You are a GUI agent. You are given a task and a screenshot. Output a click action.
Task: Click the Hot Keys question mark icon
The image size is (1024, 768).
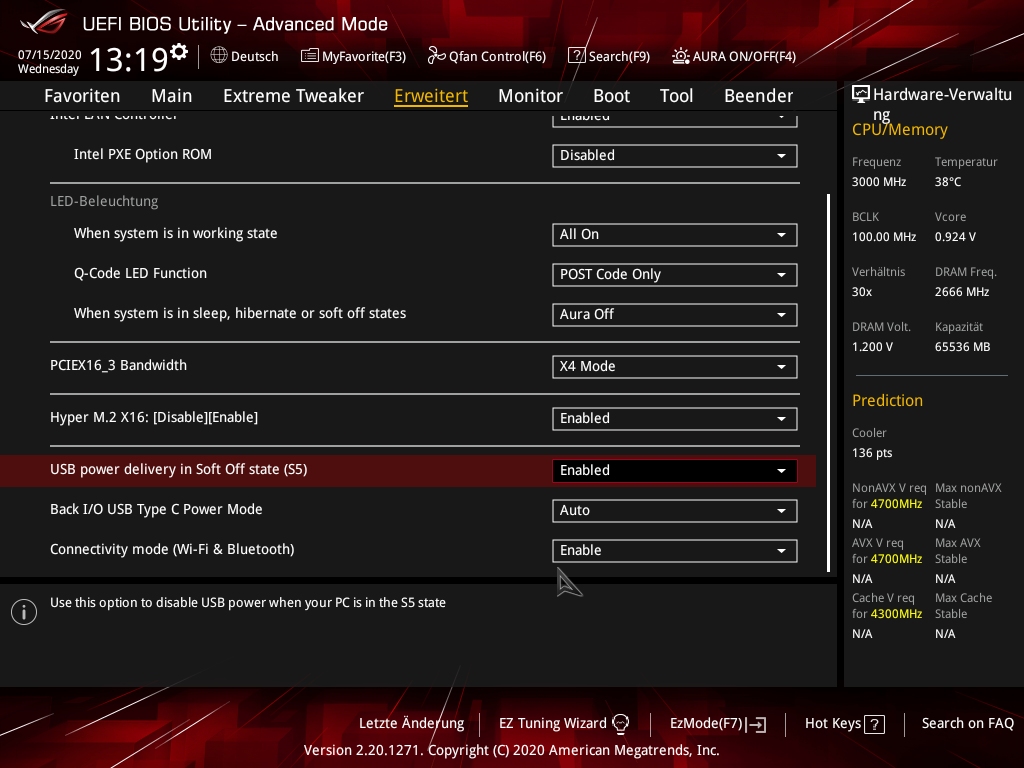click(x=874, y=724)
